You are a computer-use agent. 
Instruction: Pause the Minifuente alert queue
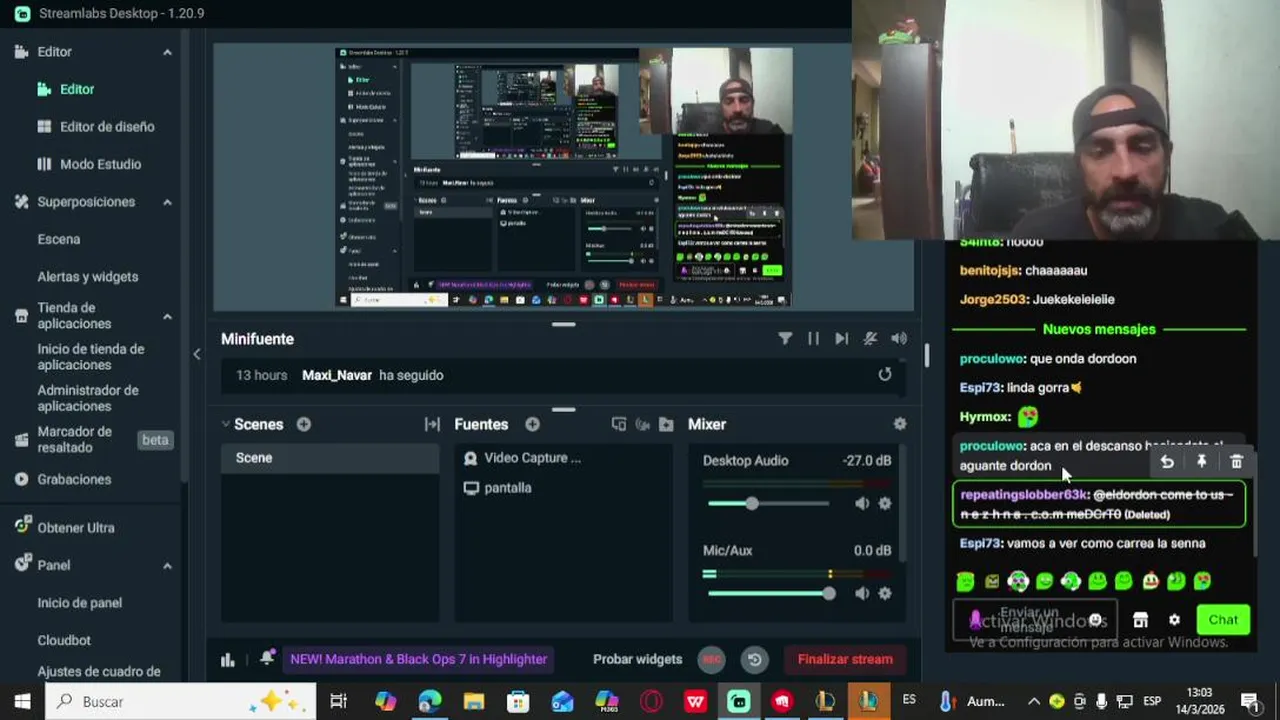pyautogui.click(x=813, y=339)
